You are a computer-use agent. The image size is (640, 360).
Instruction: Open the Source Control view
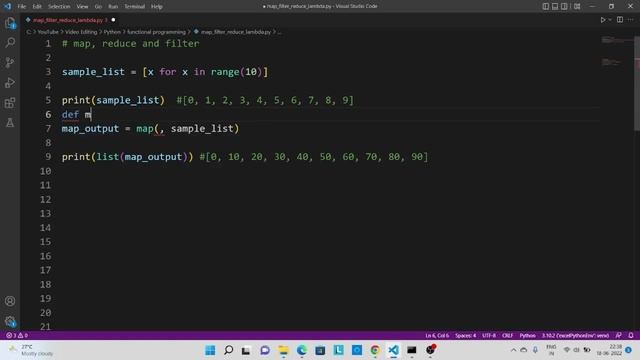point(10,62)
